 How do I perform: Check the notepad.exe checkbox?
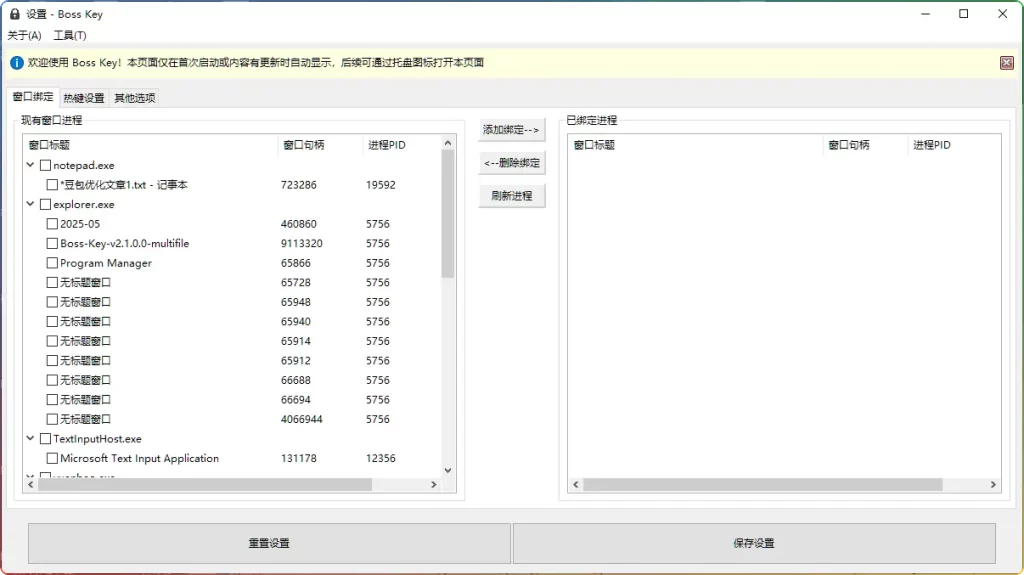45,165
